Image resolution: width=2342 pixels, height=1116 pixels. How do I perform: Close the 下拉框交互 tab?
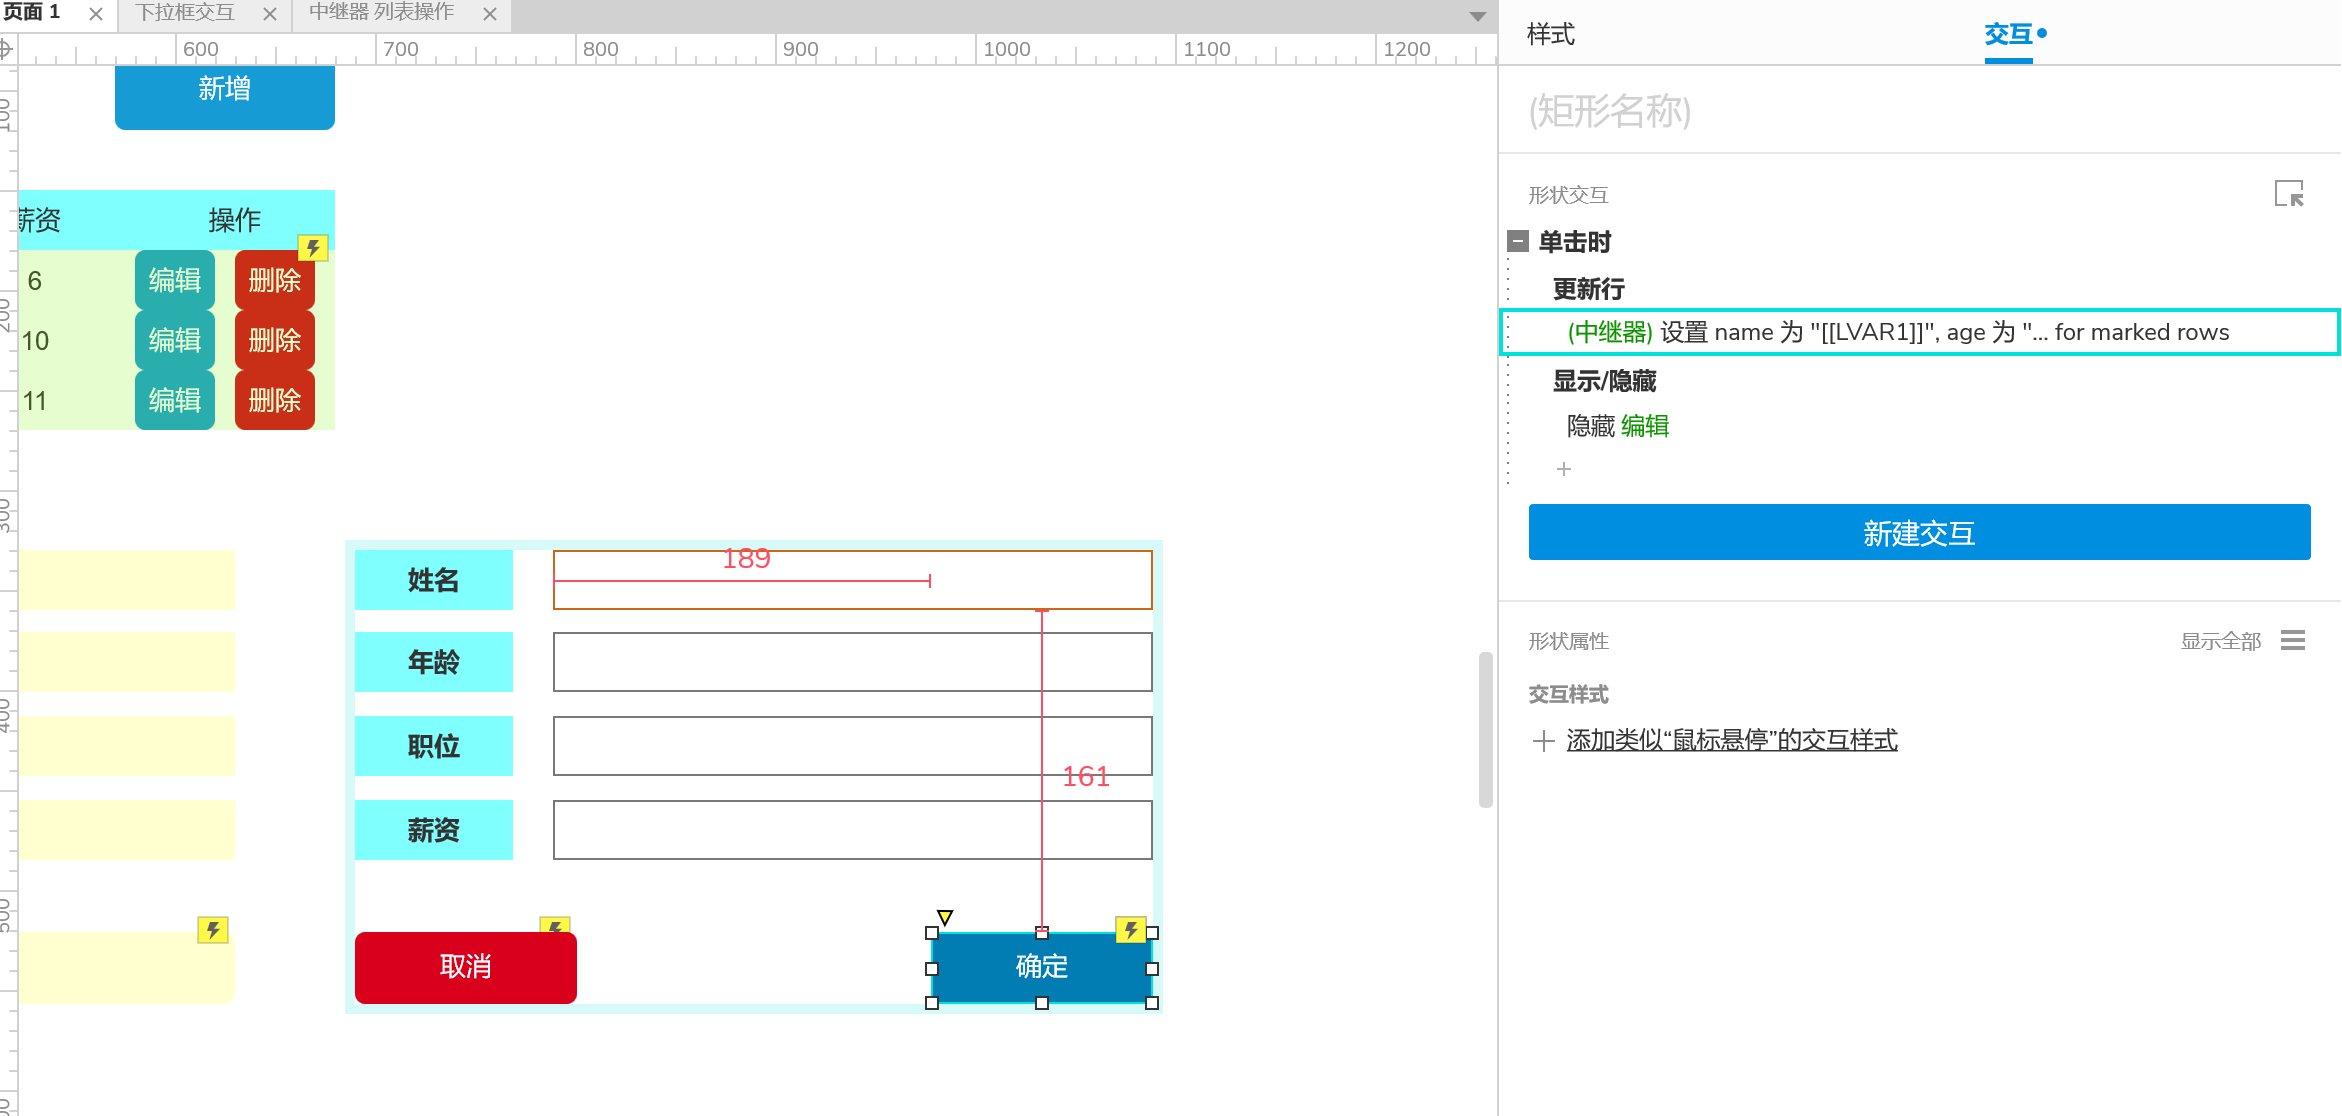(270, 14)
